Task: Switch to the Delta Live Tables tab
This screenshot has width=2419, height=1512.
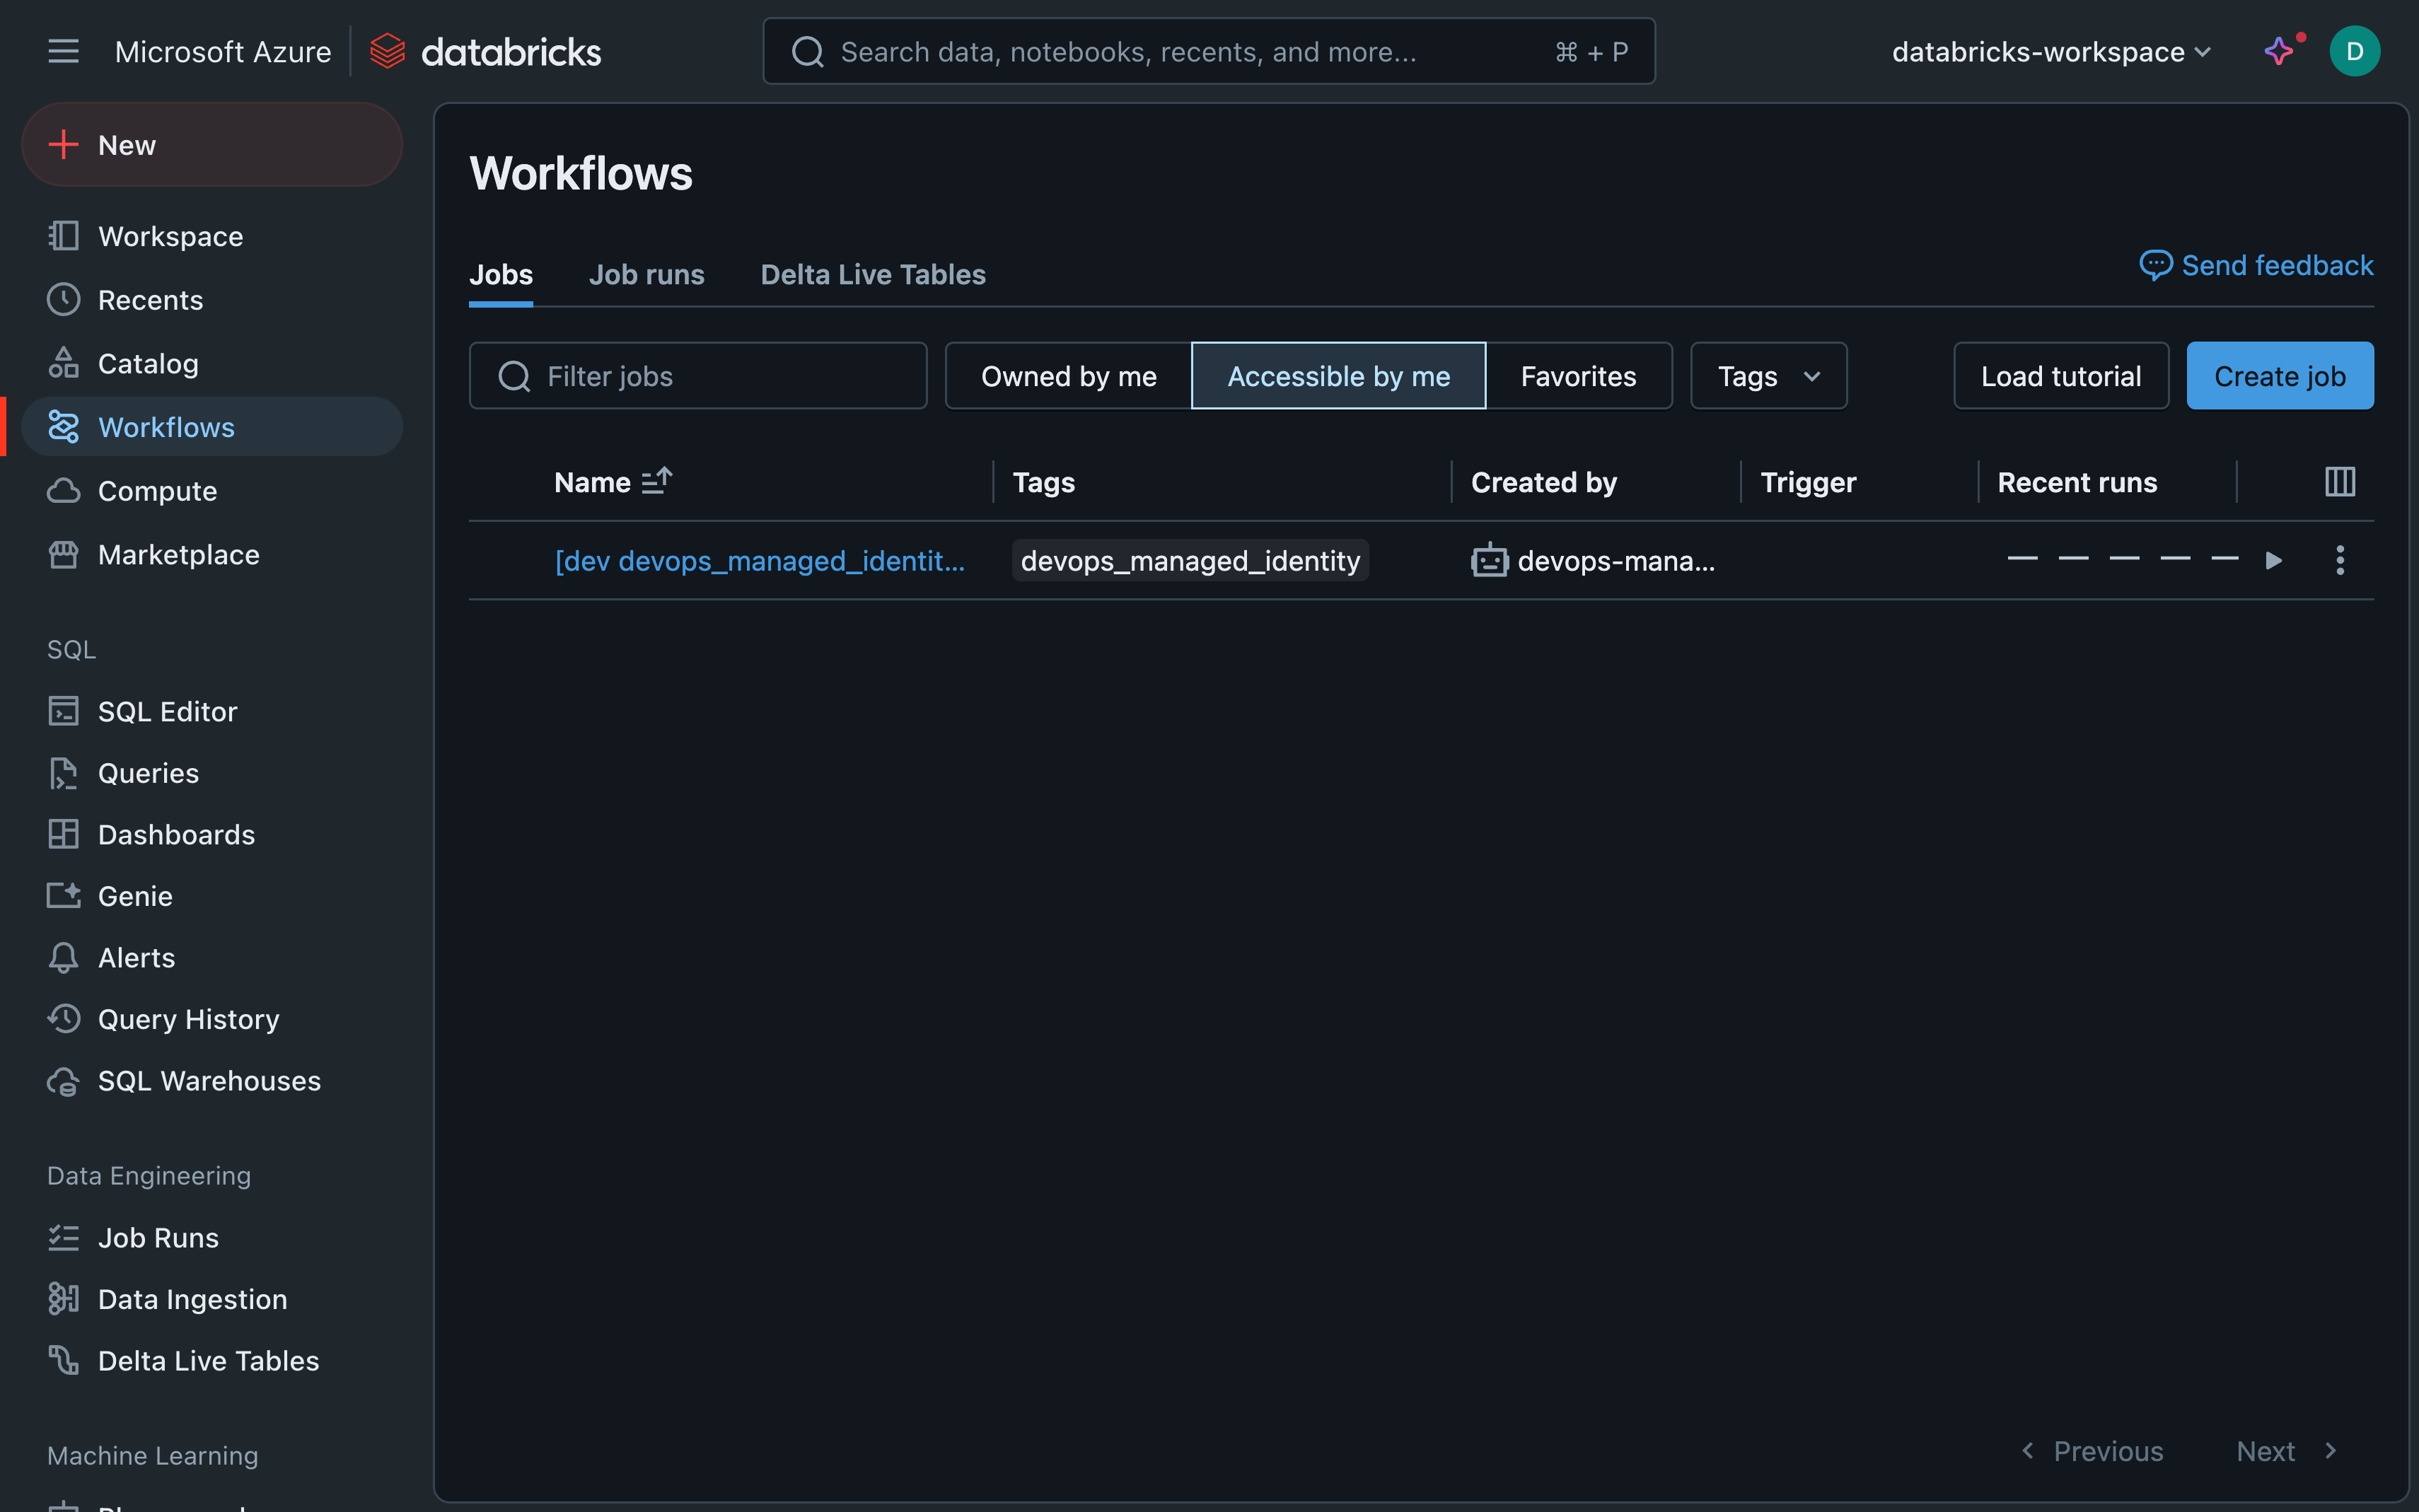Action: (x=872, y=274)
